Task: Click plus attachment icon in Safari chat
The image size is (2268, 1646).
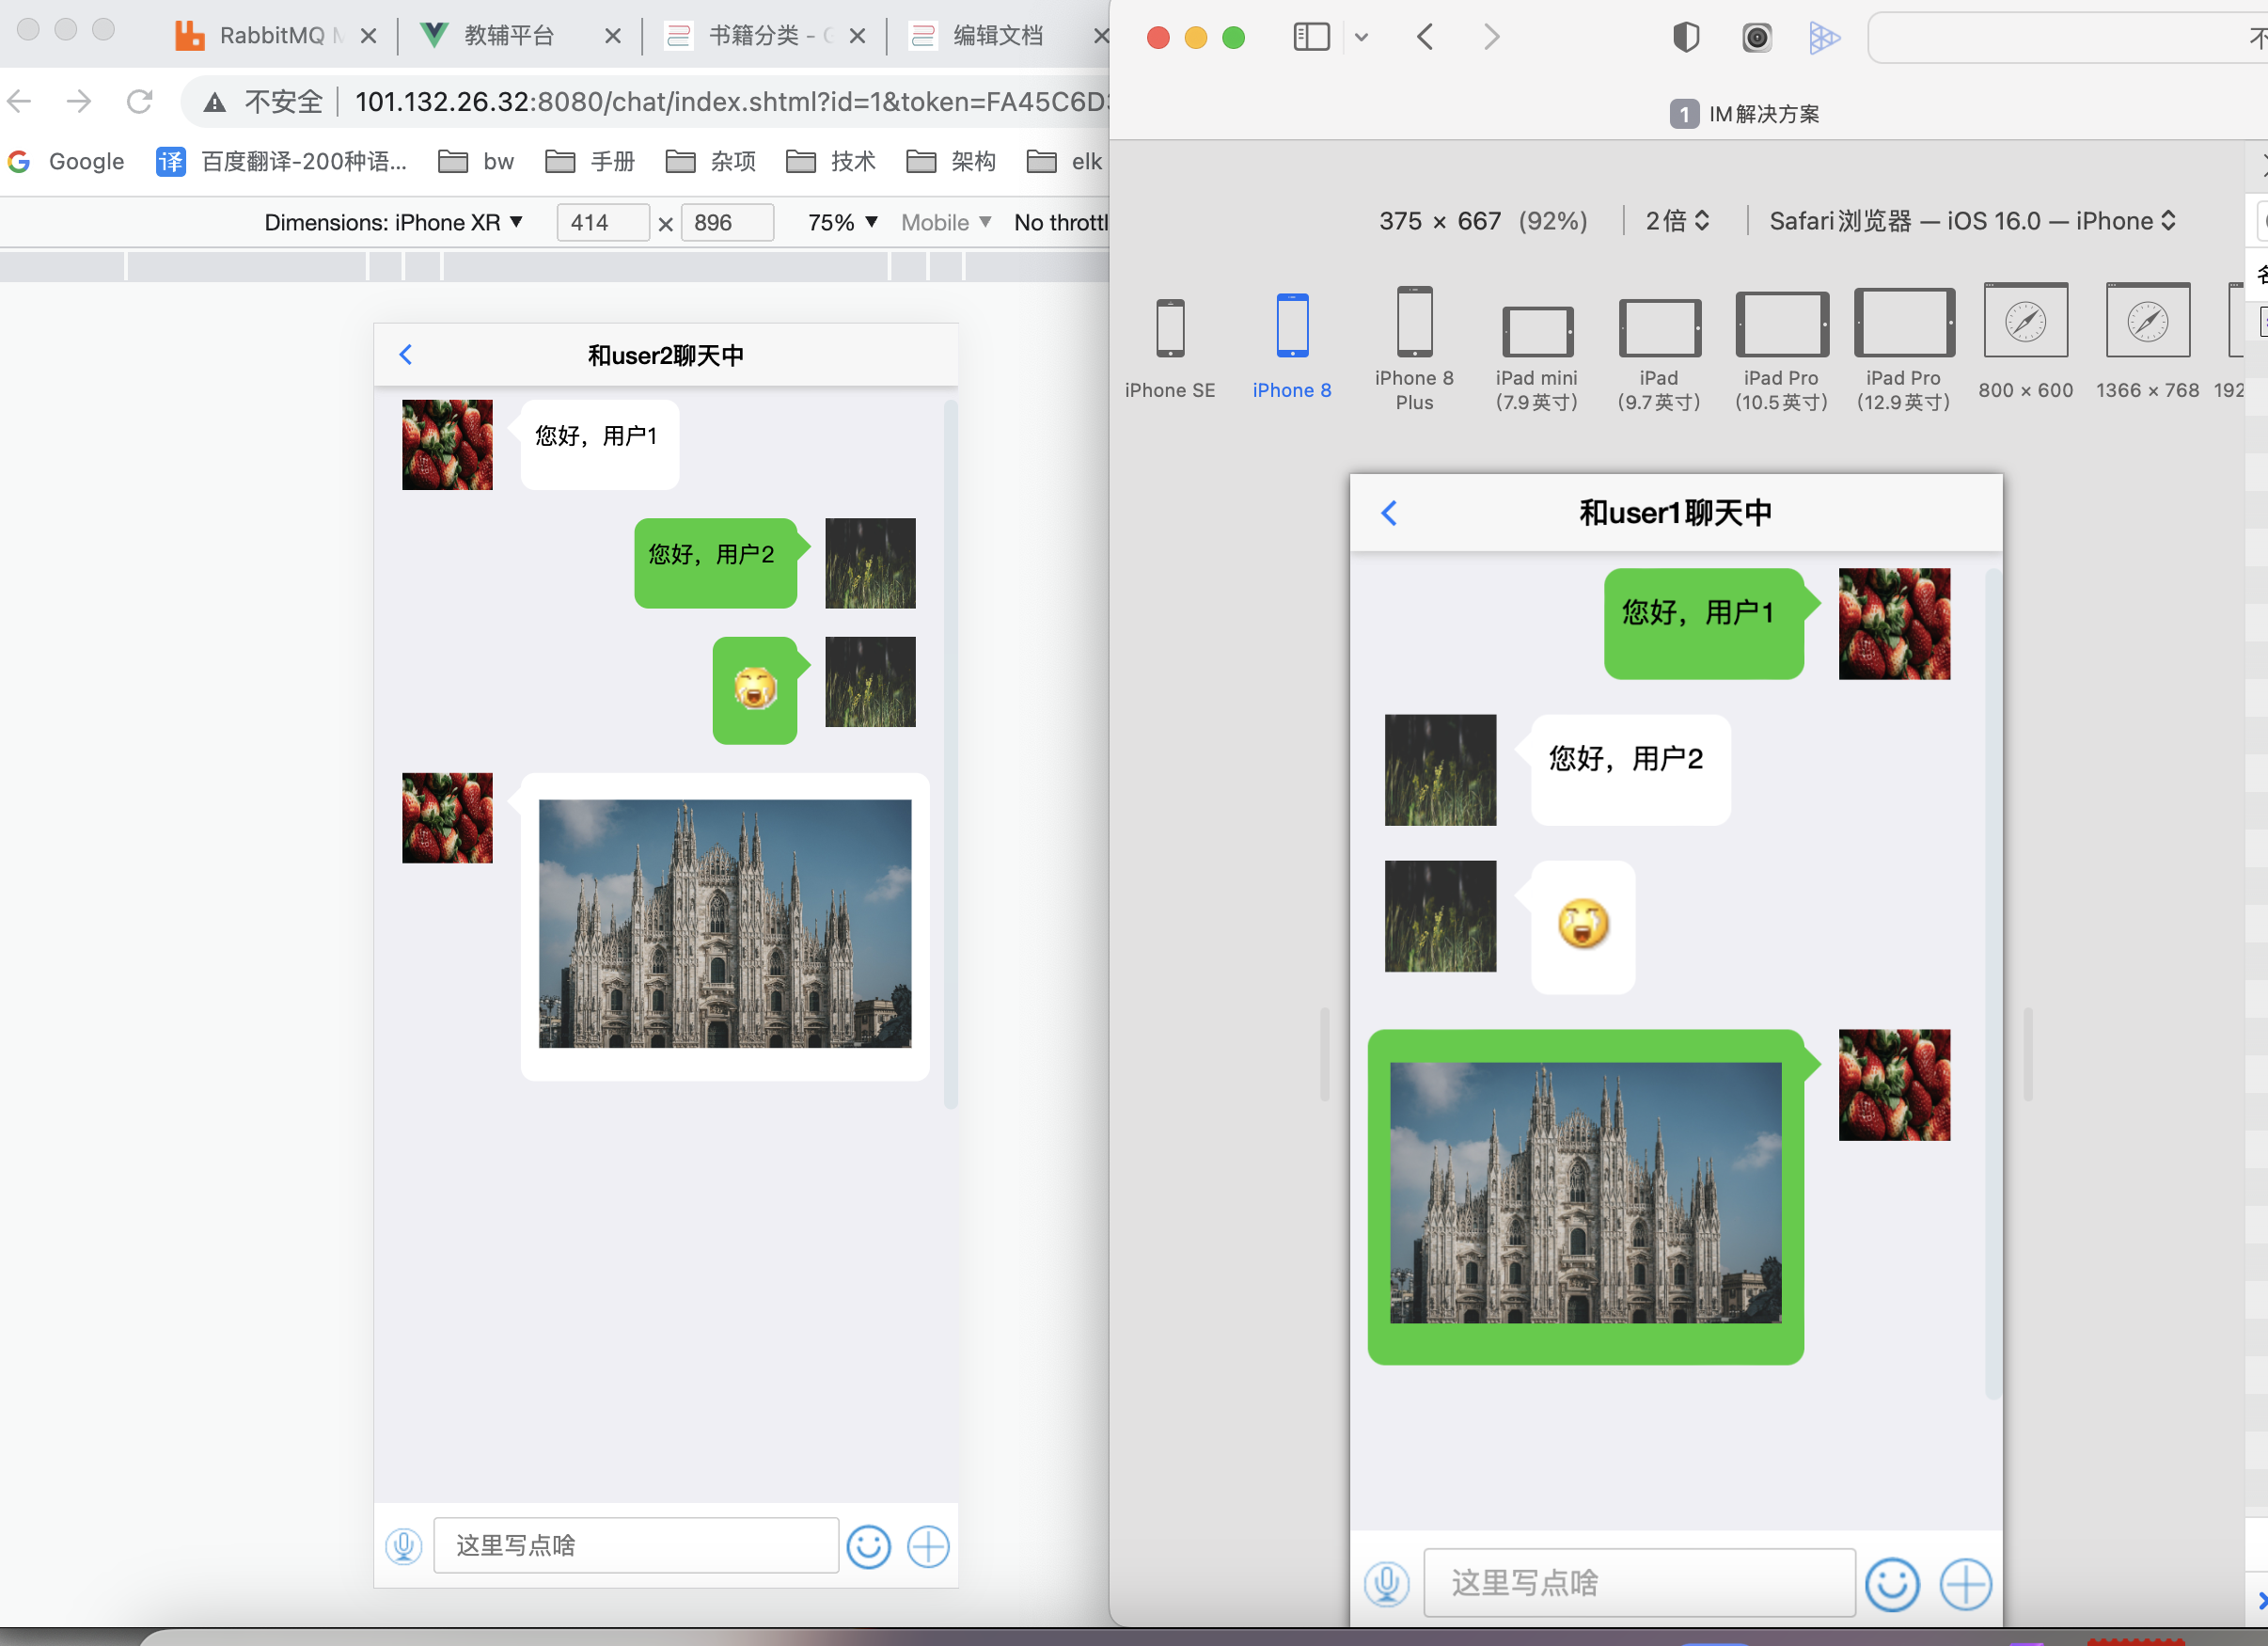Action: (x=1965, y=1584)
